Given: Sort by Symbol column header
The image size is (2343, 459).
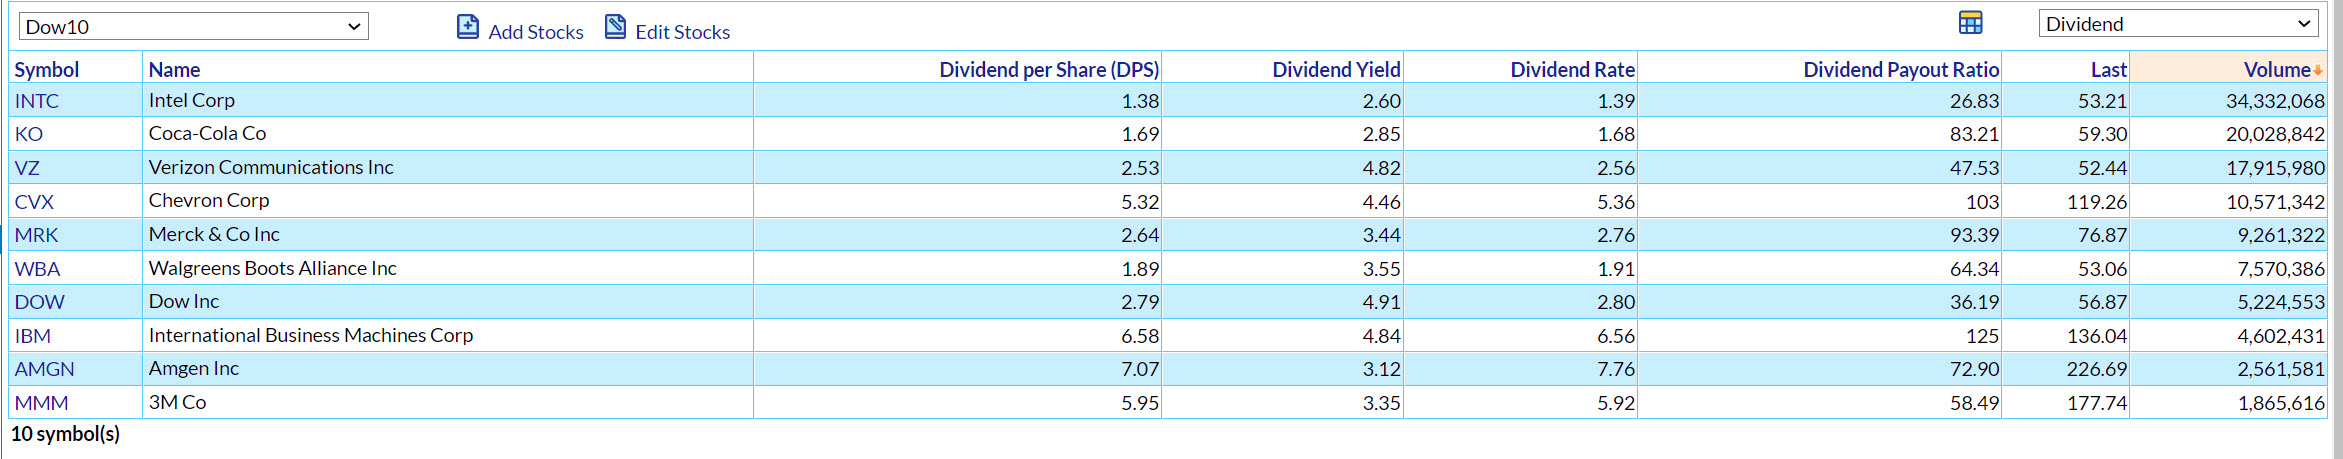Looking at the screenshot, I should 47,70.
